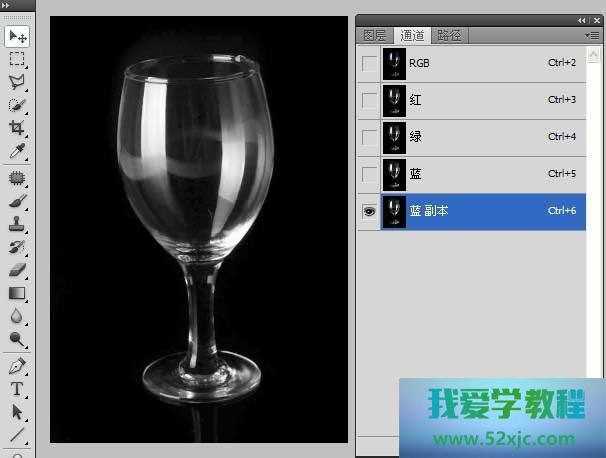Select the Pen tool
Image resolution: width=606 pixels, height=458 pixels.
(17, 366)
